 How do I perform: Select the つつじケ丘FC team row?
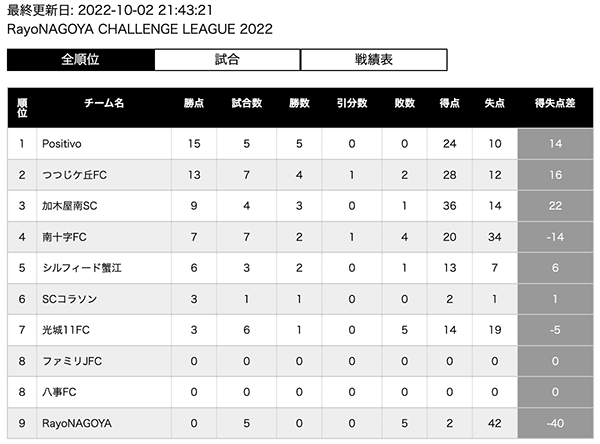[300, 175]
